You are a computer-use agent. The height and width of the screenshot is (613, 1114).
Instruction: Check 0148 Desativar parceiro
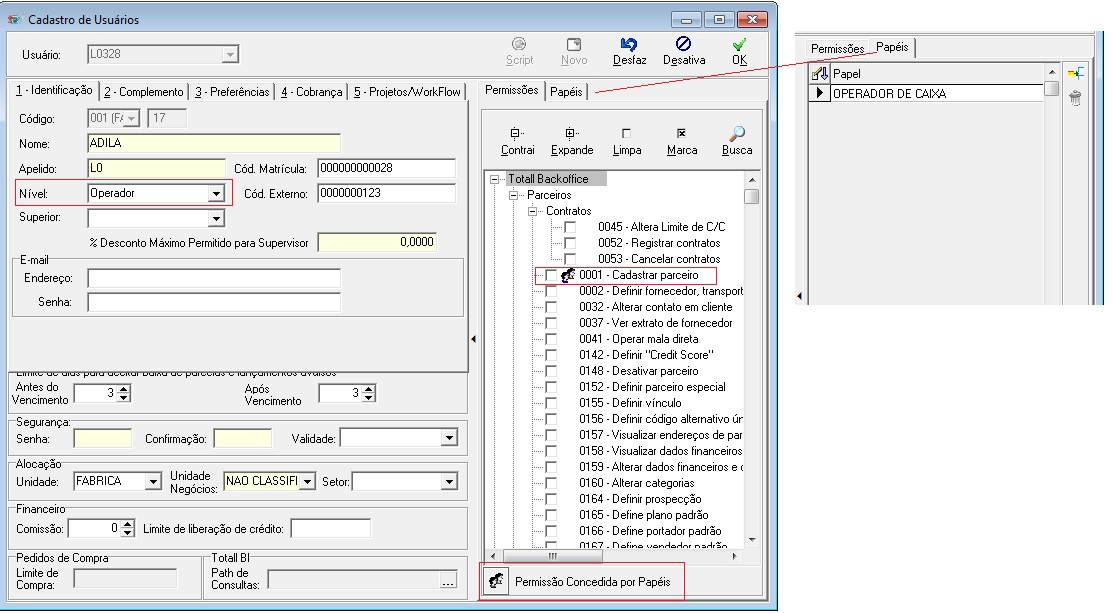pos(551,371)
